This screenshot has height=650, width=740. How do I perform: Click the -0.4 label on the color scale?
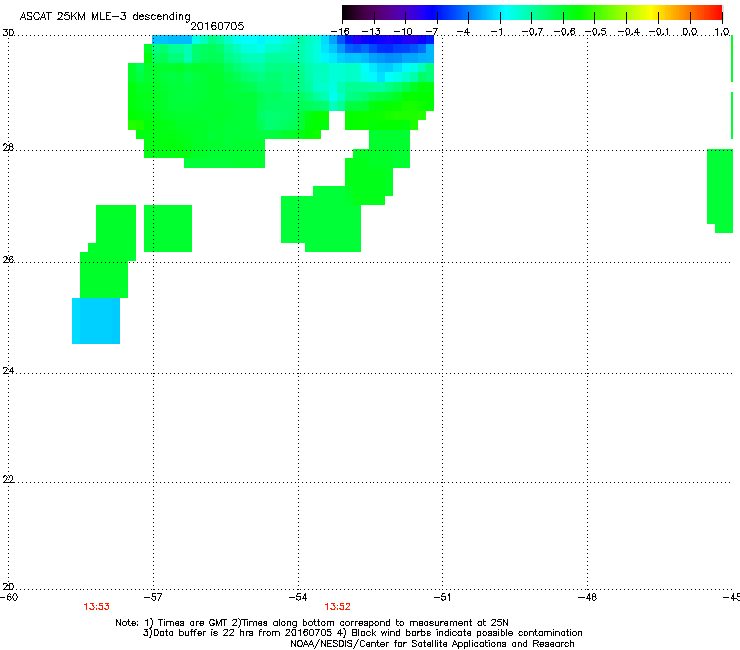[x=629, y=32]
